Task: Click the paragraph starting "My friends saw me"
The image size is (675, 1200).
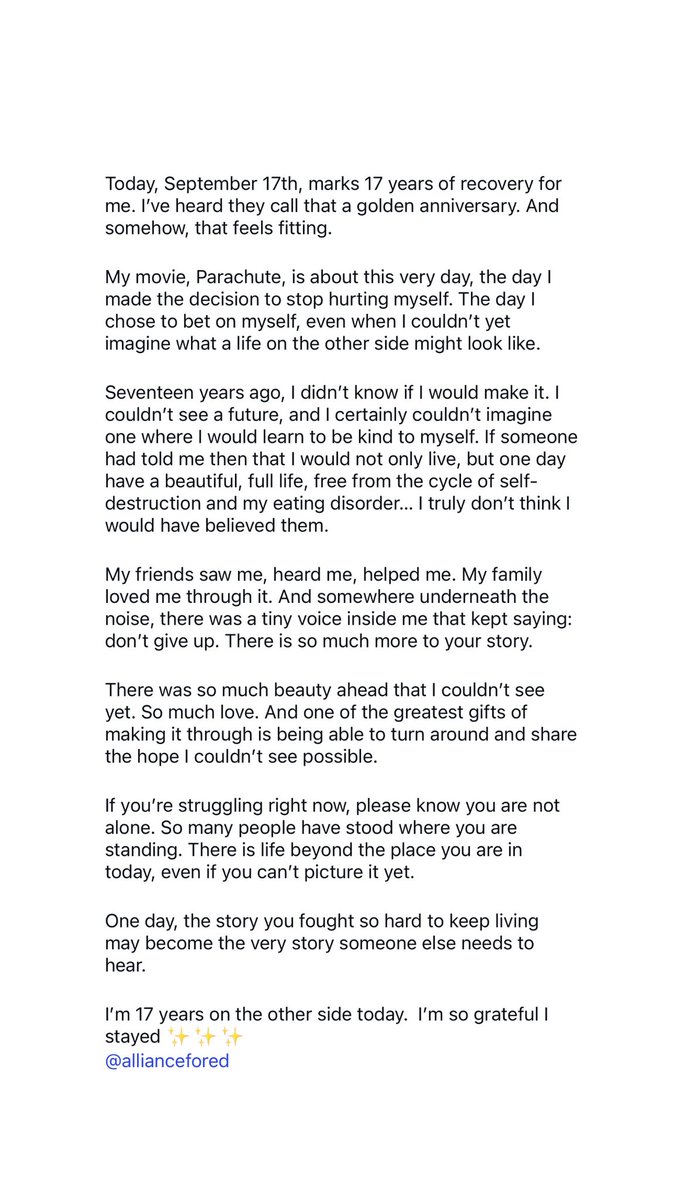Action: [x=339, y=610]
